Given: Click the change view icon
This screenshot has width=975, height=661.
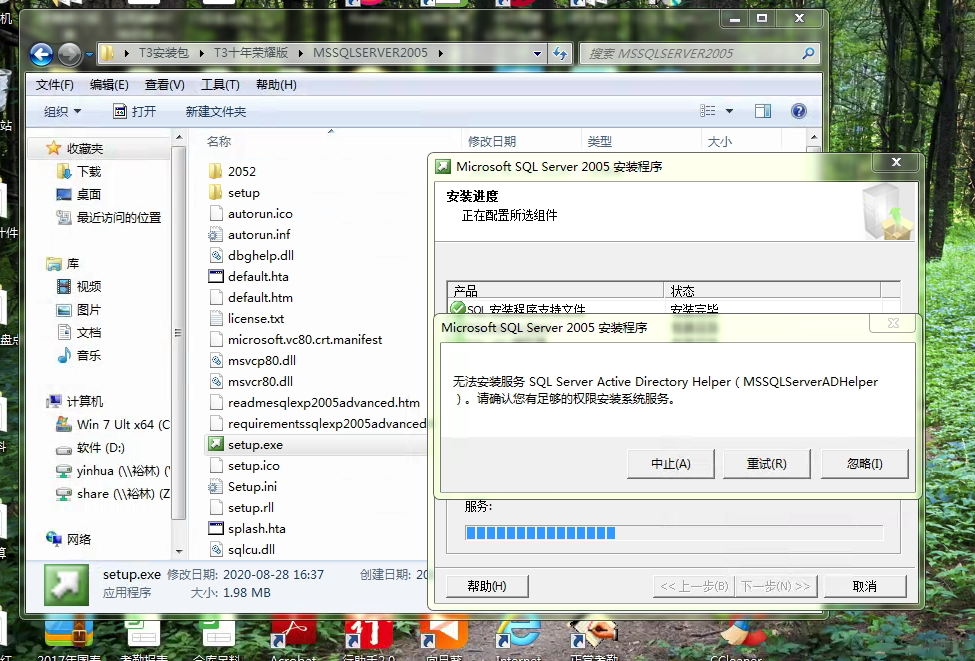Looking at the screenshot, I should tap(708, 111).
